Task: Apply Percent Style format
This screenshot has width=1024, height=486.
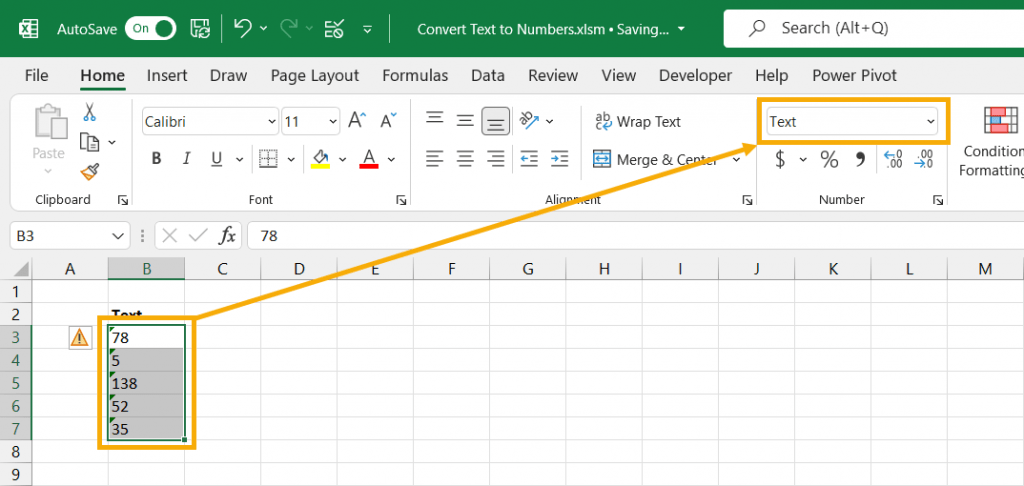Action: pyautogui.click(x=829, y=159)
